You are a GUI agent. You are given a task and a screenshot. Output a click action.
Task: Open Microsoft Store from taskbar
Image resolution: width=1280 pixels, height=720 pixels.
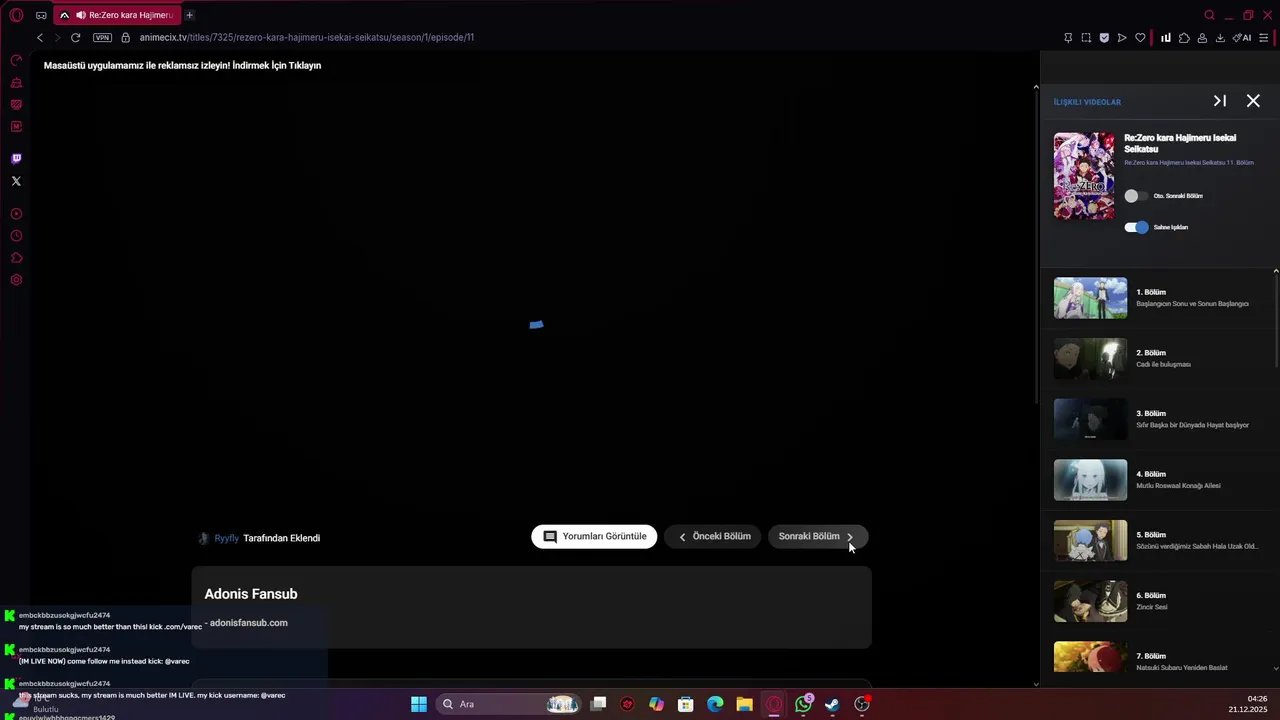click(x=685, y=704)
